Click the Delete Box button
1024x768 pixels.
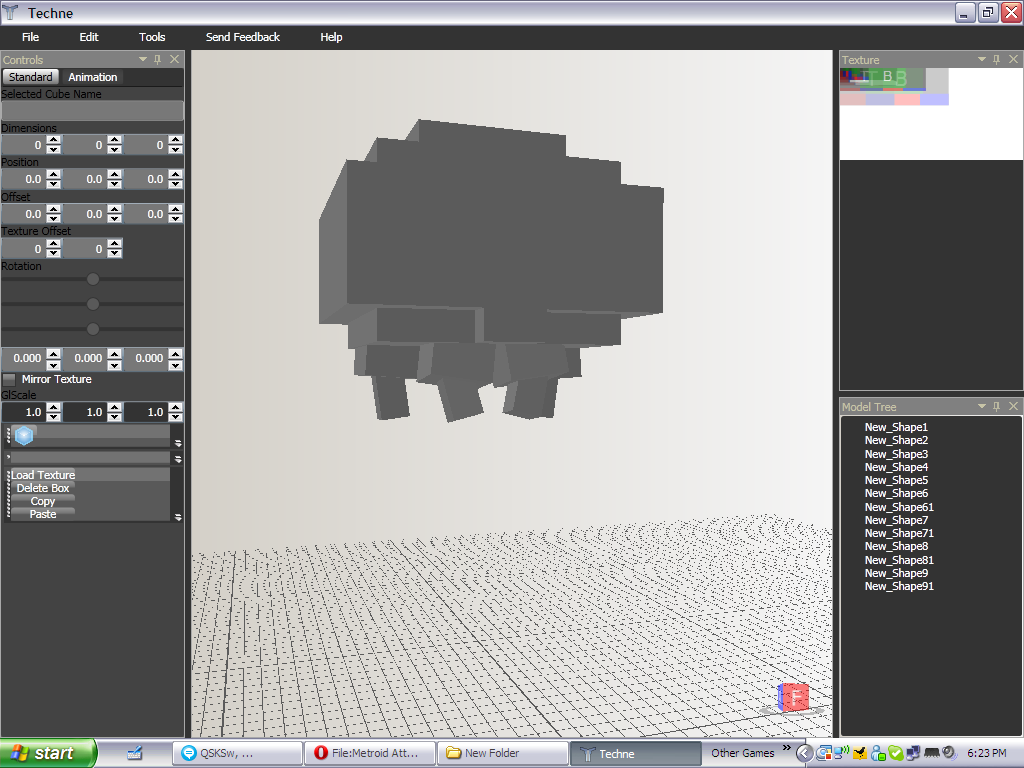43,488
